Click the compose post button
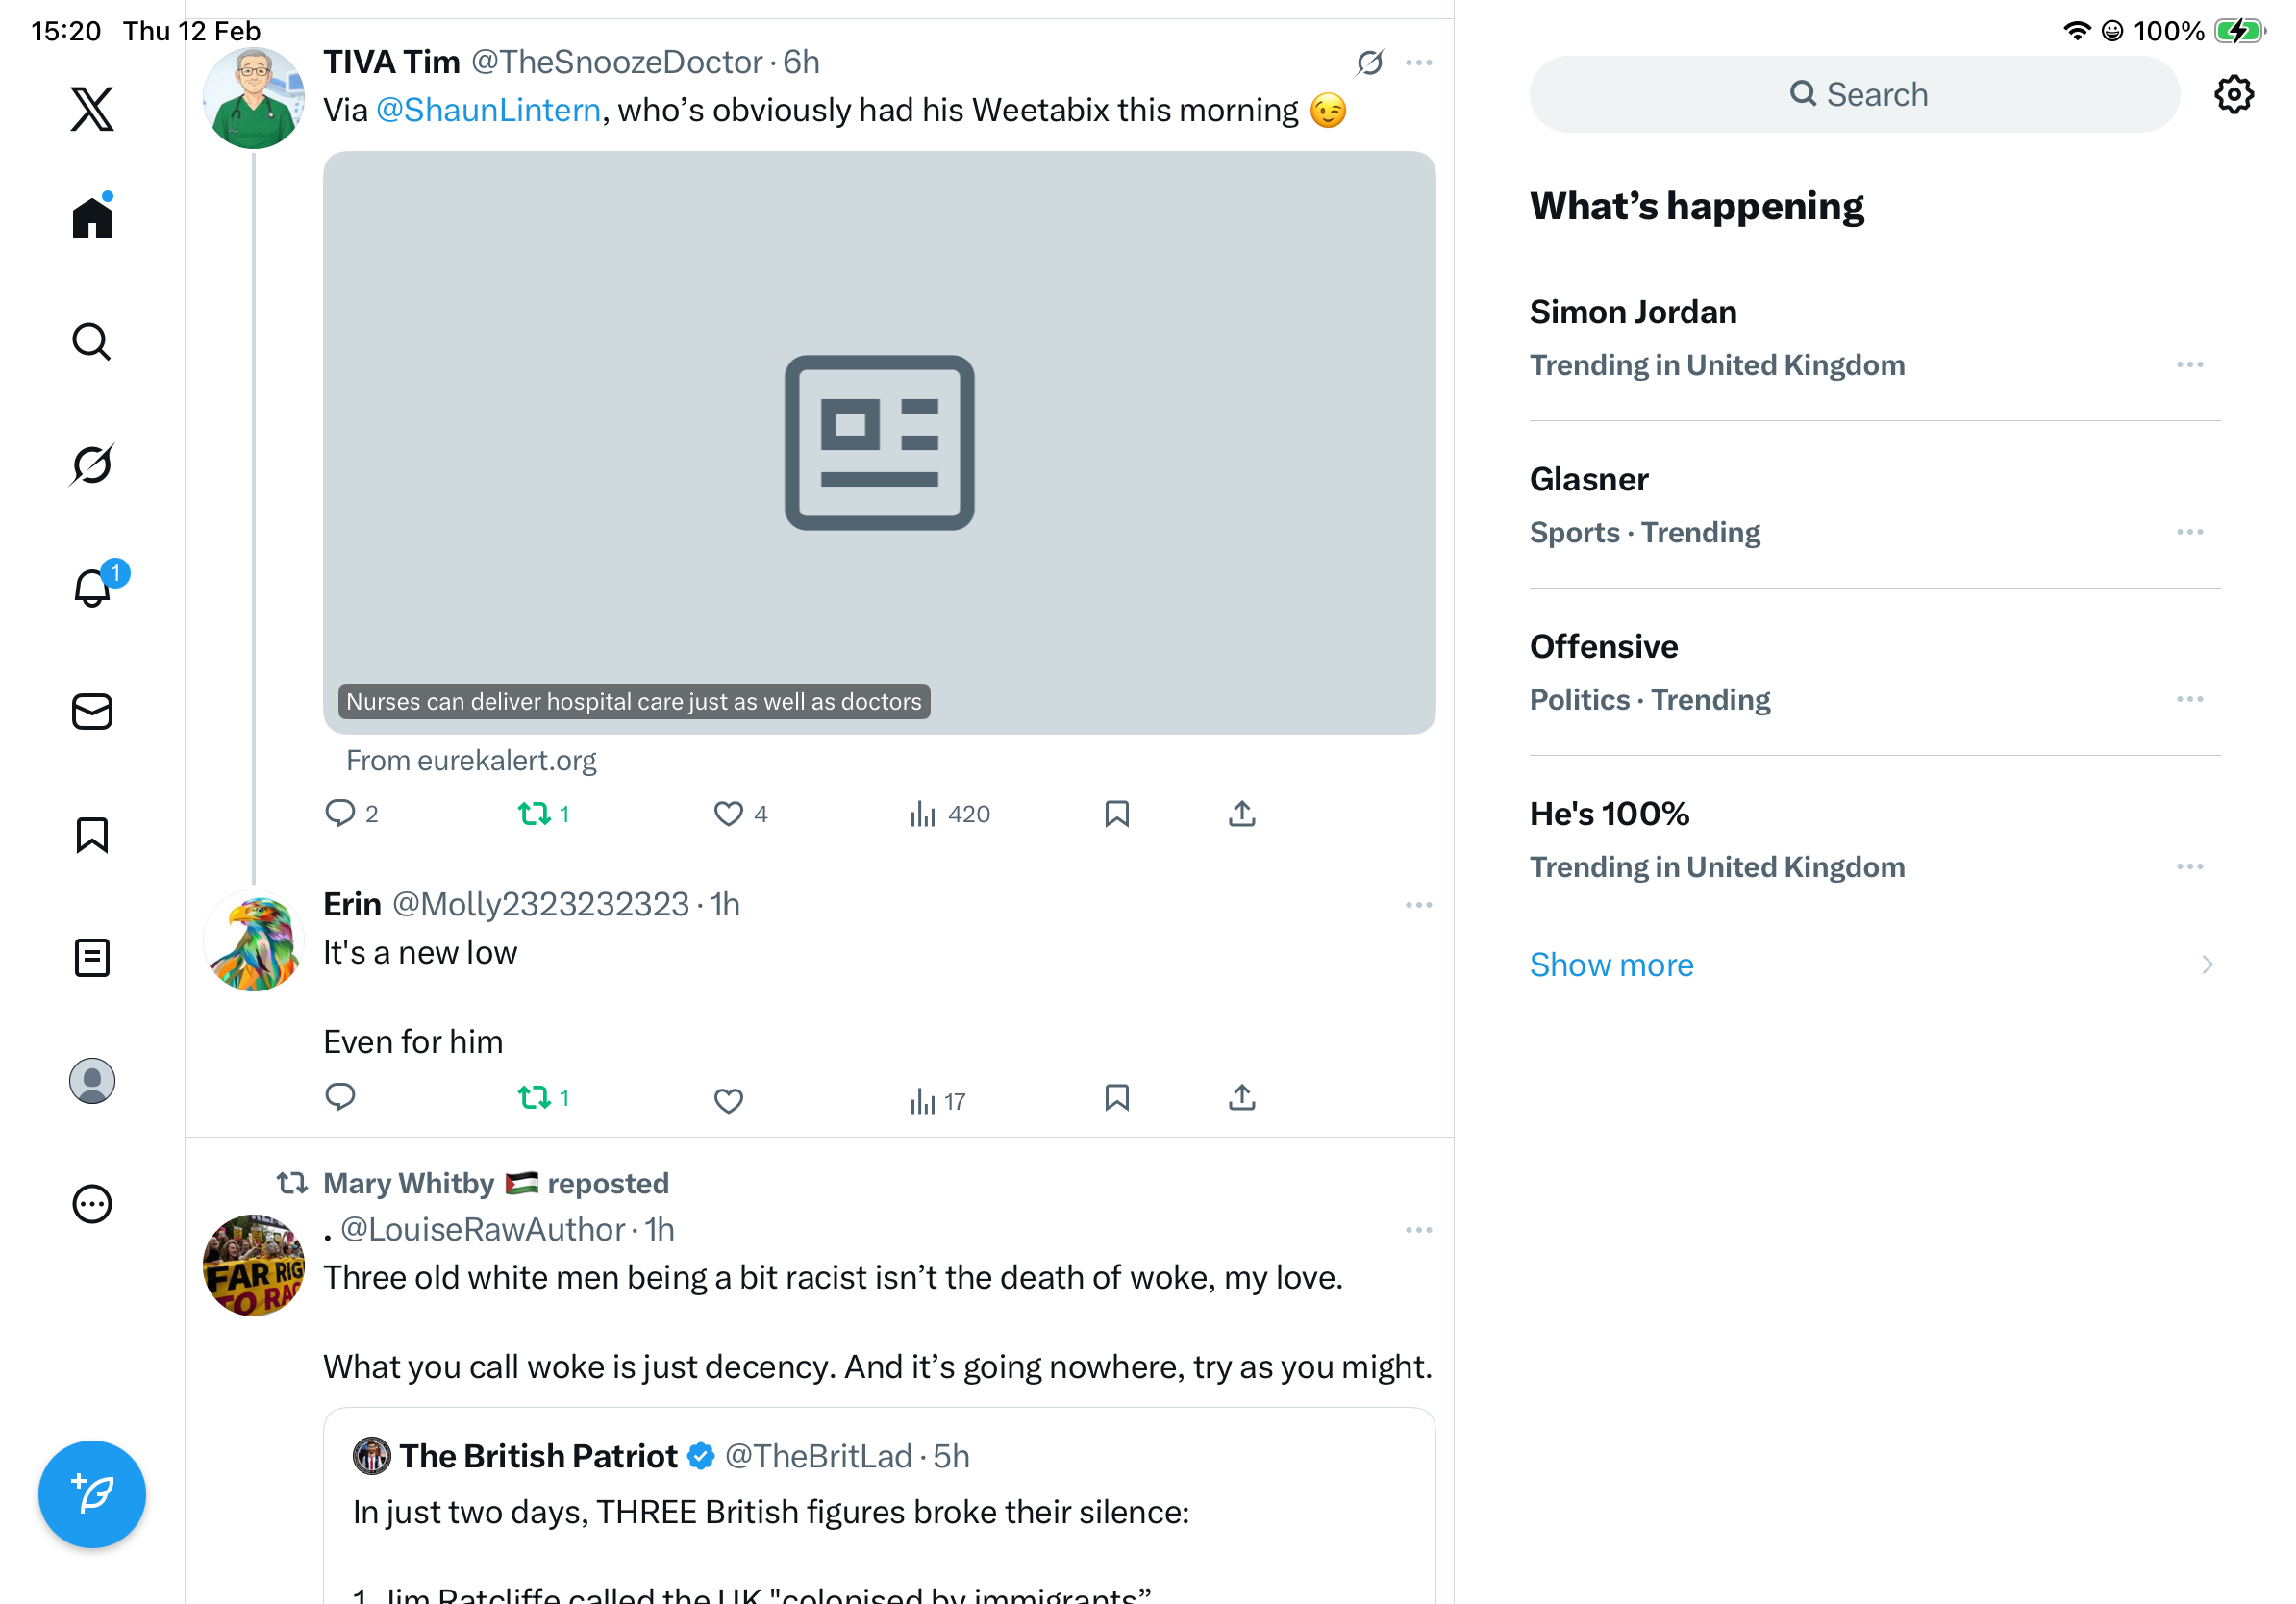 click(92, 1494)
